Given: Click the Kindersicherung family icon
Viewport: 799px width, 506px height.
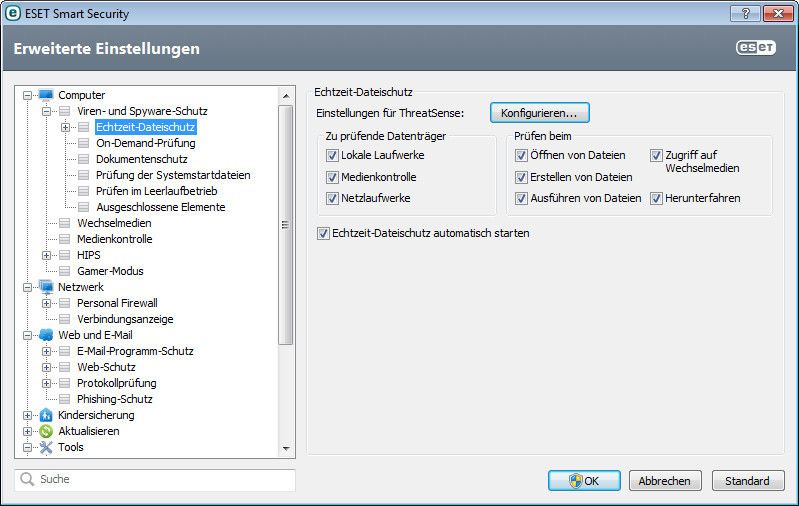Looking at the screenshot, I should tap(46, 415).
